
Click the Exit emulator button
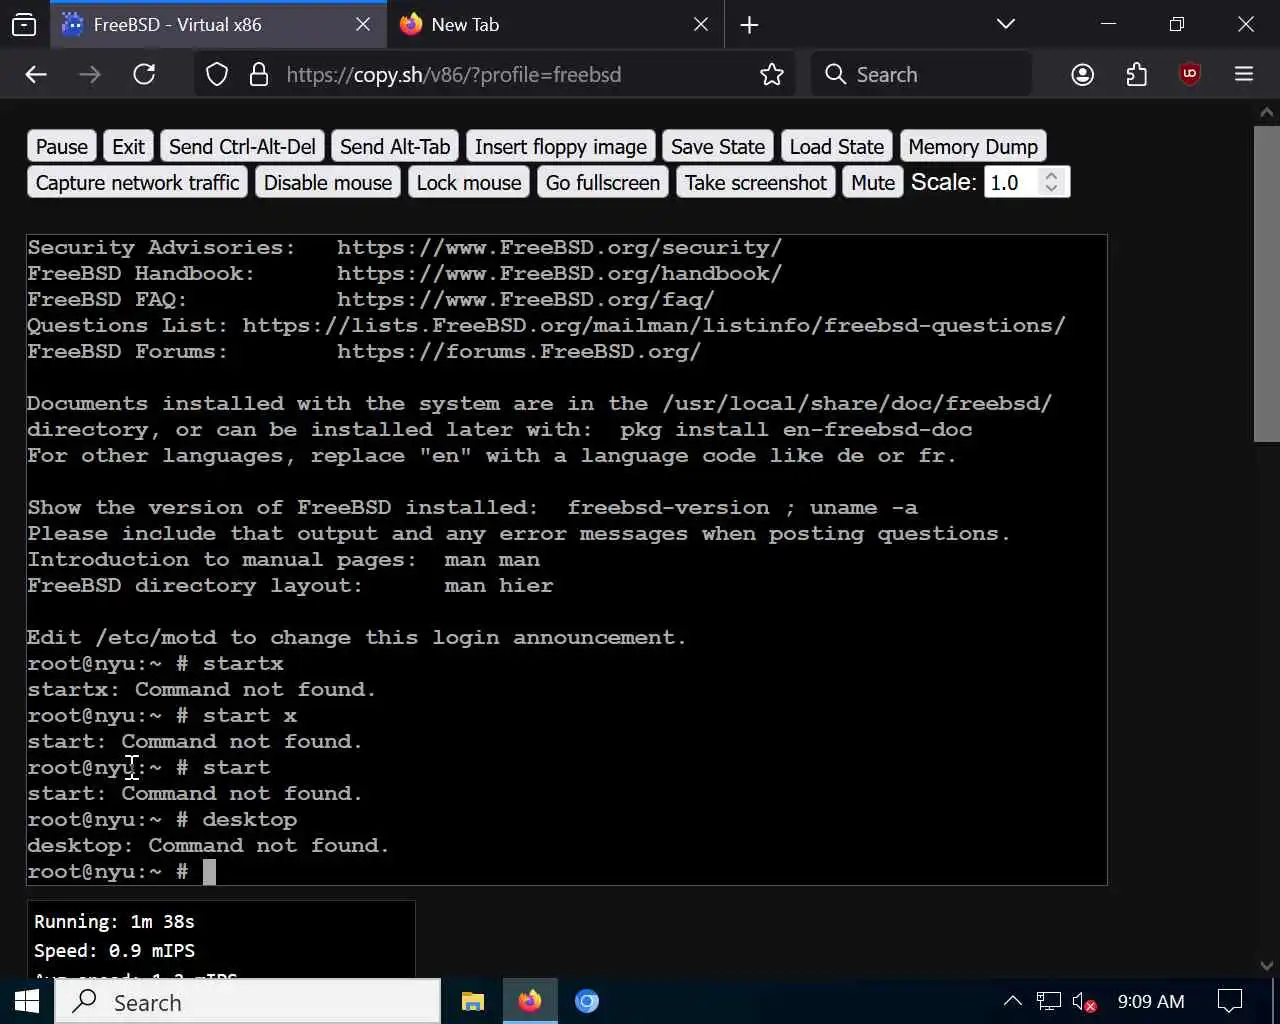coord(128,147)
